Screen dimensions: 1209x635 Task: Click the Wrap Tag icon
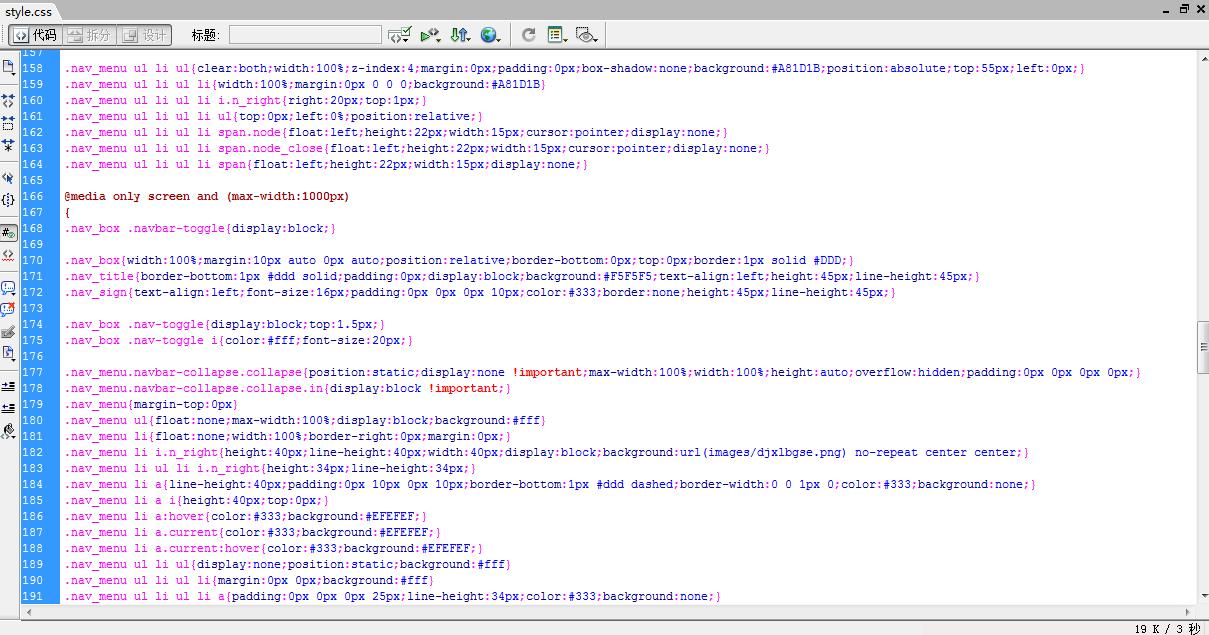click(x=8, y=332)
